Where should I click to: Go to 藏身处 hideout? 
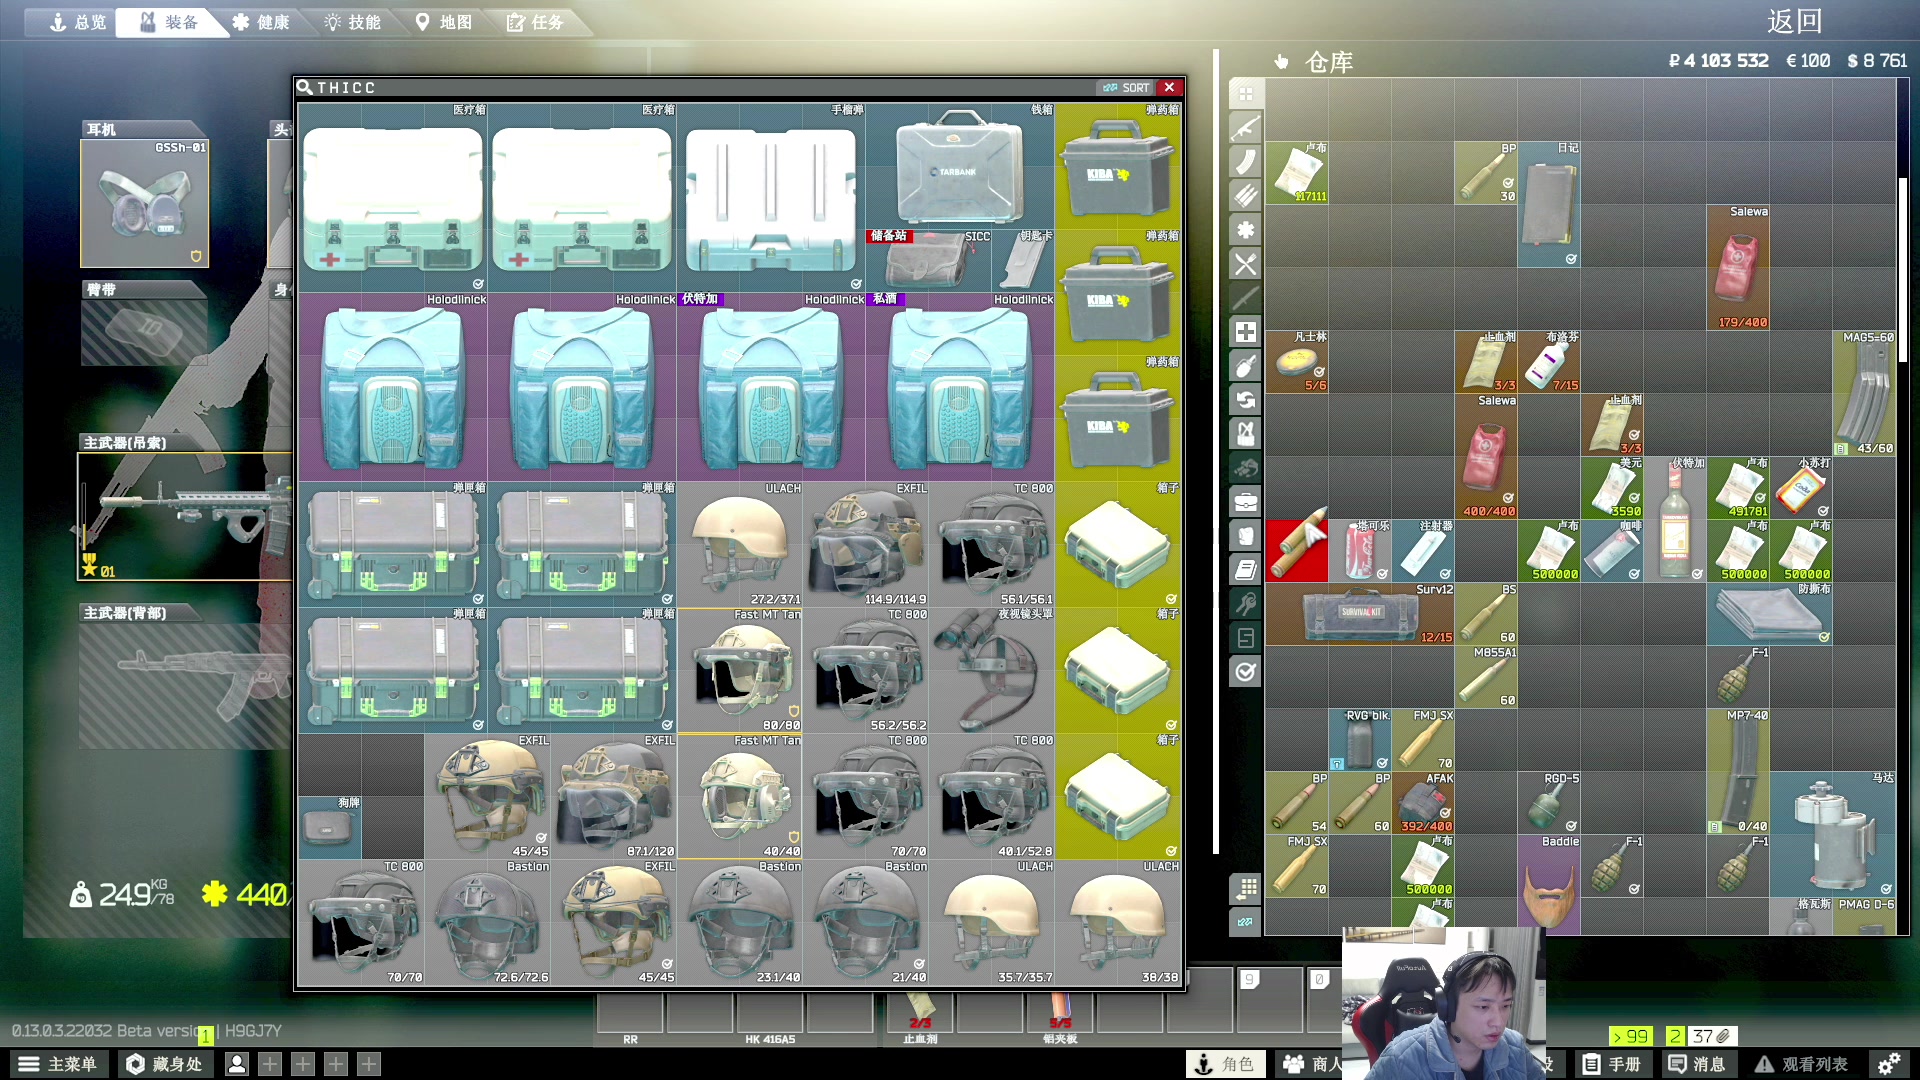(166, 1064)
